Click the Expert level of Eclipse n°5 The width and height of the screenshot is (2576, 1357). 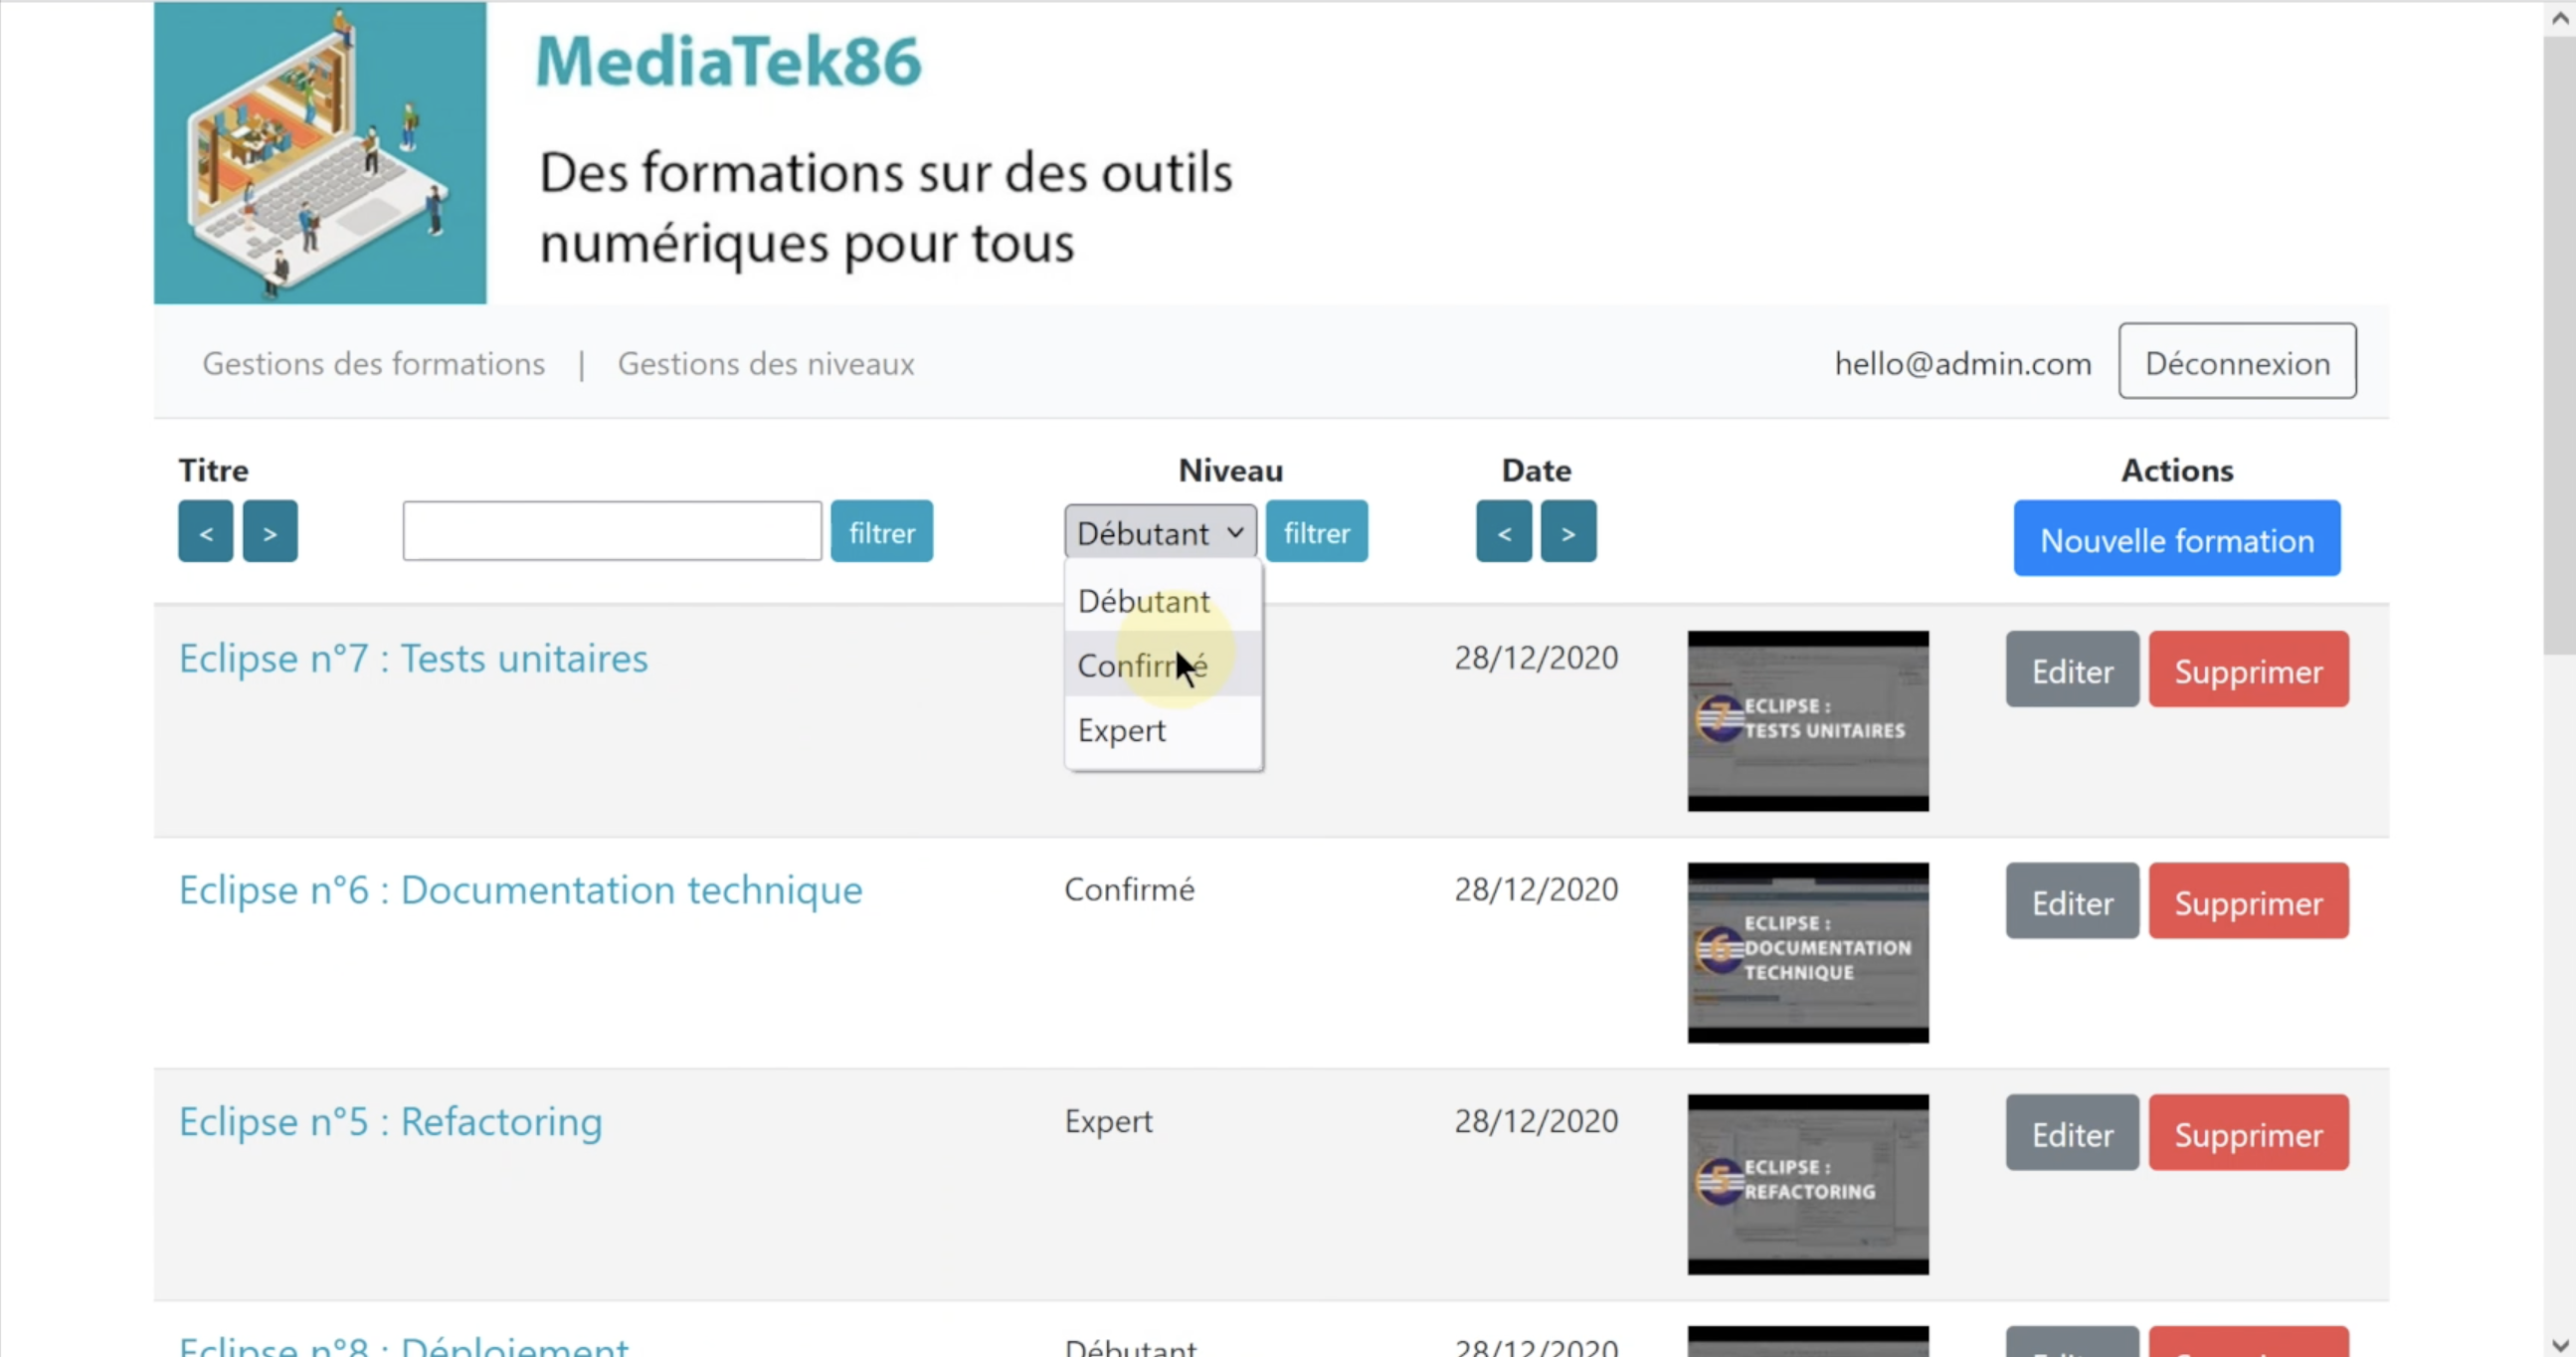coord(1109,1121)
